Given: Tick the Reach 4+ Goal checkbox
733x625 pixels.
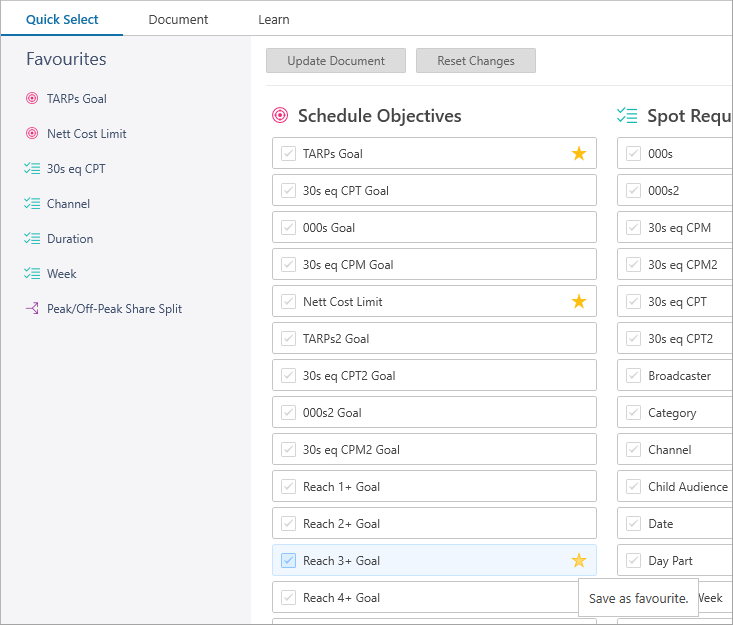Looking at the screenshot, I should [x=288, y=597].
